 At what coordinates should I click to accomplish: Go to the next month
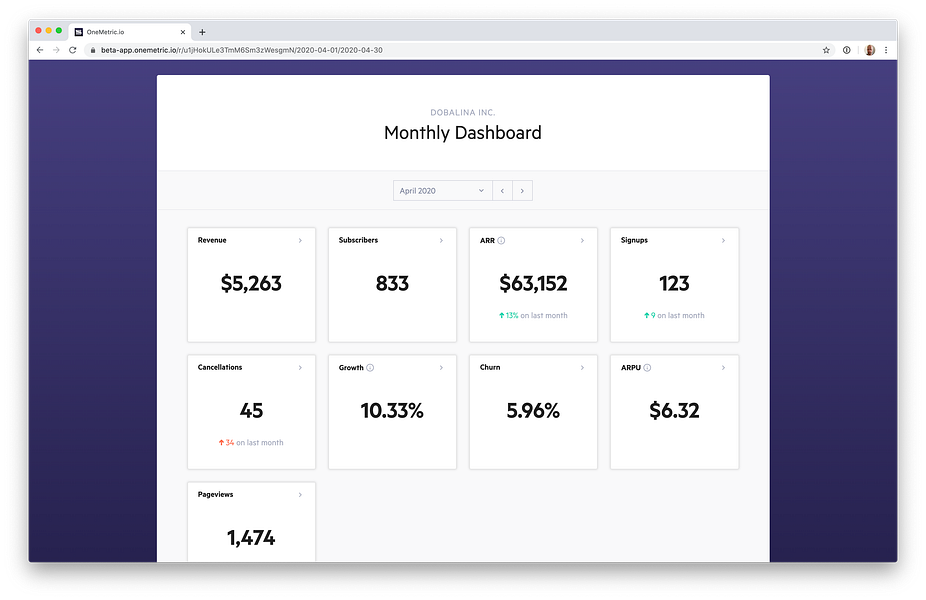pyautogui.click(x=522, y=191)
